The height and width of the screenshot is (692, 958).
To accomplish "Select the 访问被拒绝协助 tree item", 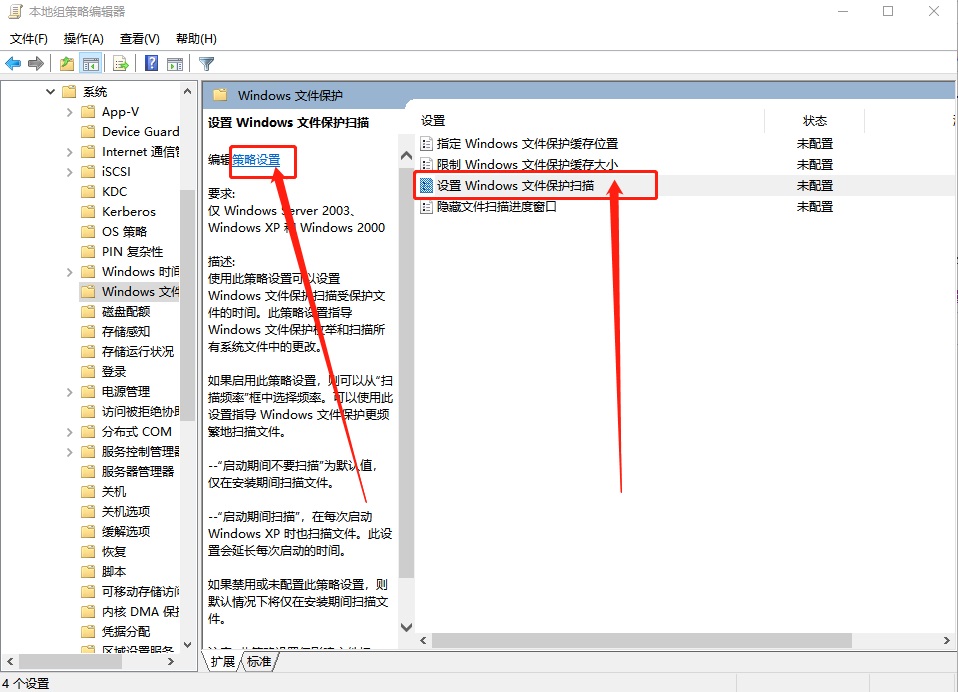I will 141,412.
